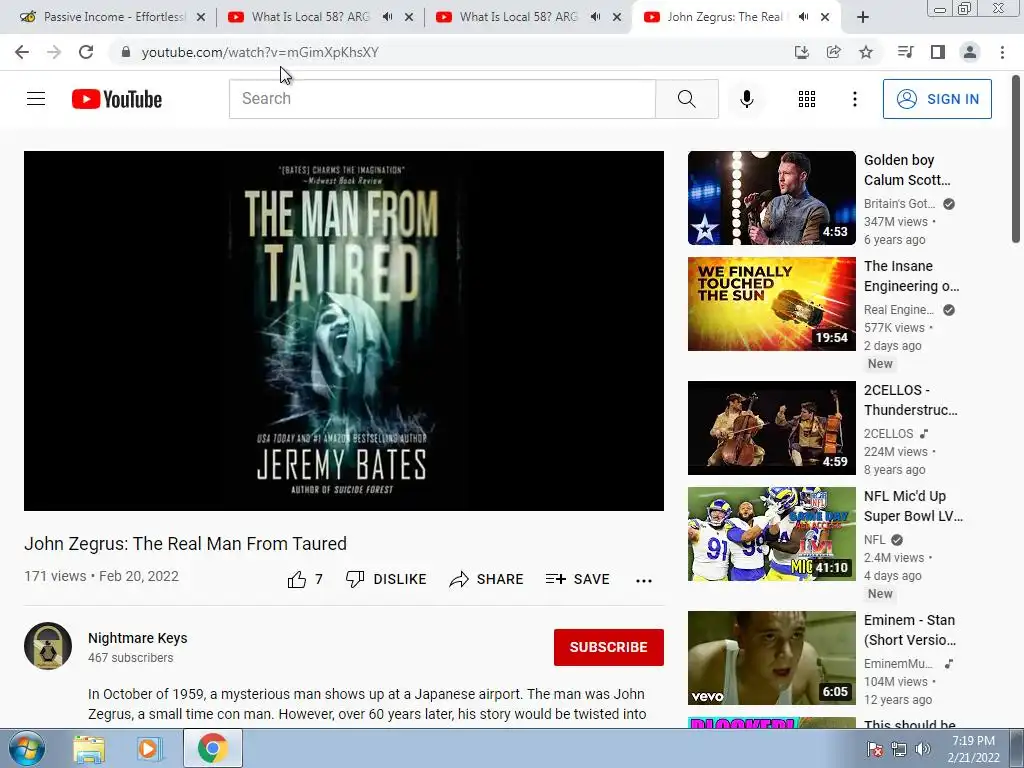Go back using the browser back arrow
This screenshot has height=768, width=1024.
(22, 52)
